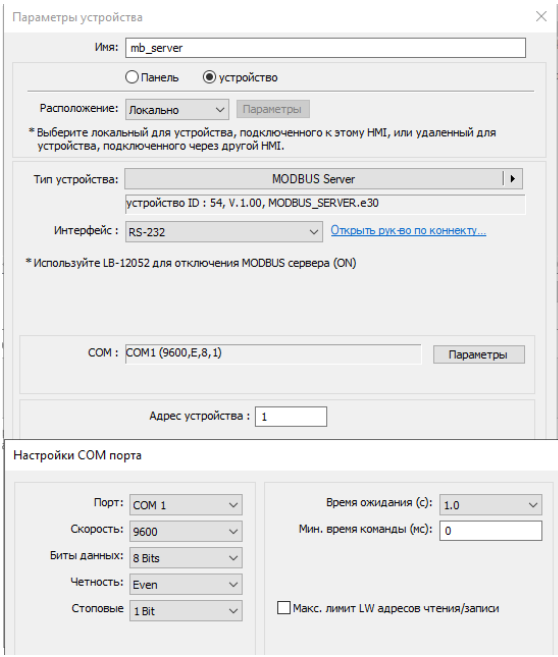558x657 pixels.
Task: Open the Стоповые dropdown showing 1 Bit
Action: 186,611
